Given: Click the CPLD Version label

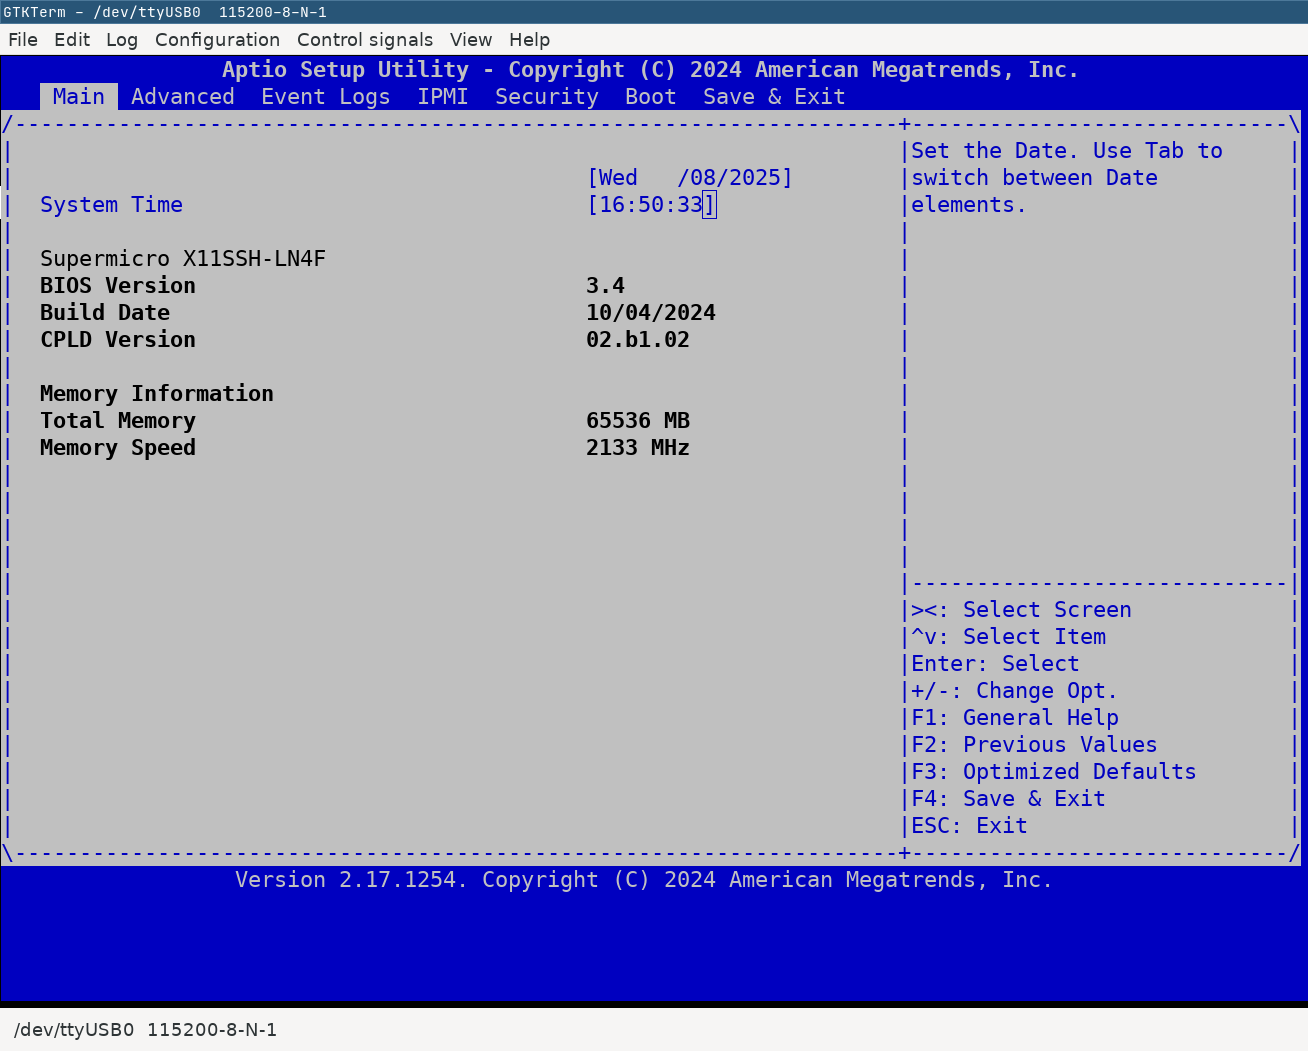Looking at the screenshot, I should (x=118, y=340).
